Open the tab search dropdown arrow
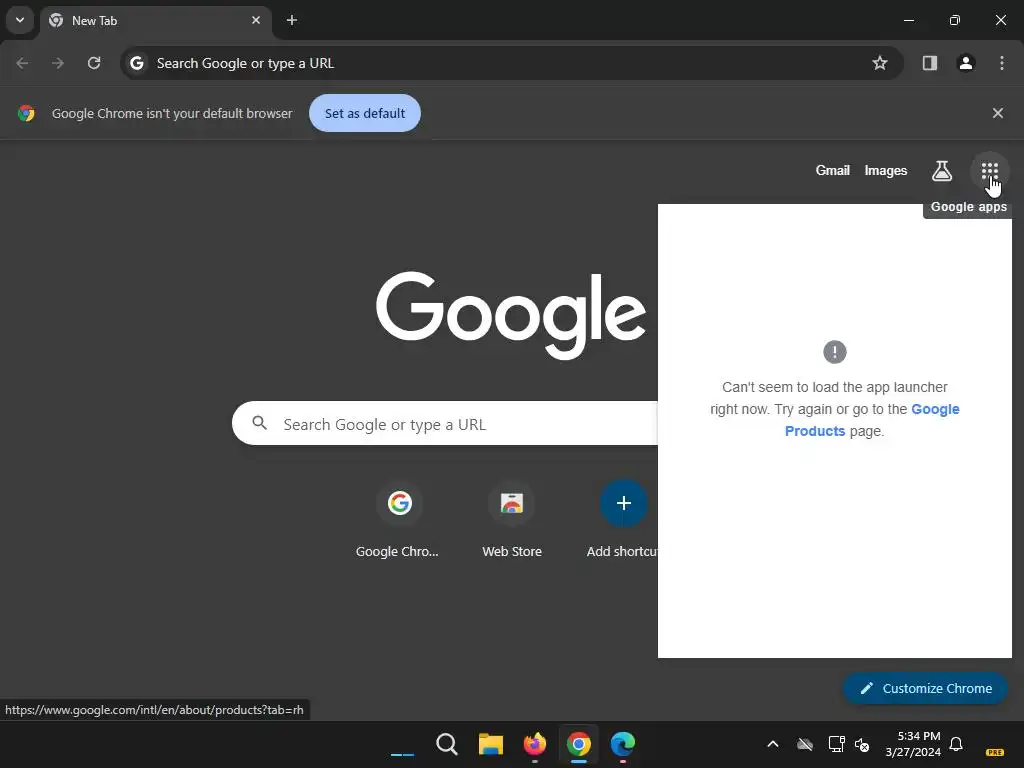The image size is (1024, 768). 20,20
